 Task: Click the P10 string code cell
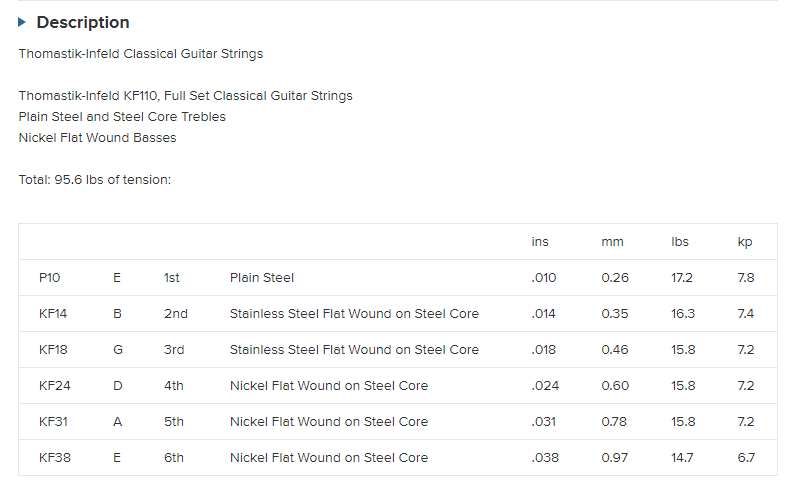tap(49, 278)
